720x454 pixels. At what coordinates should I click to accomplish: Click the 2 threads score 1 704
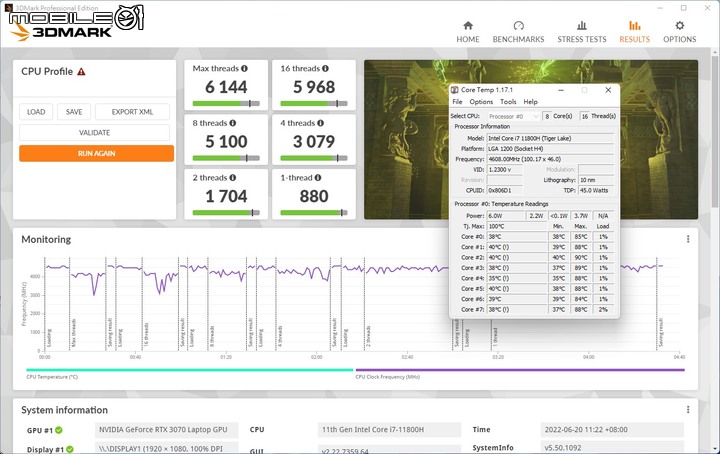pos(226,196)
